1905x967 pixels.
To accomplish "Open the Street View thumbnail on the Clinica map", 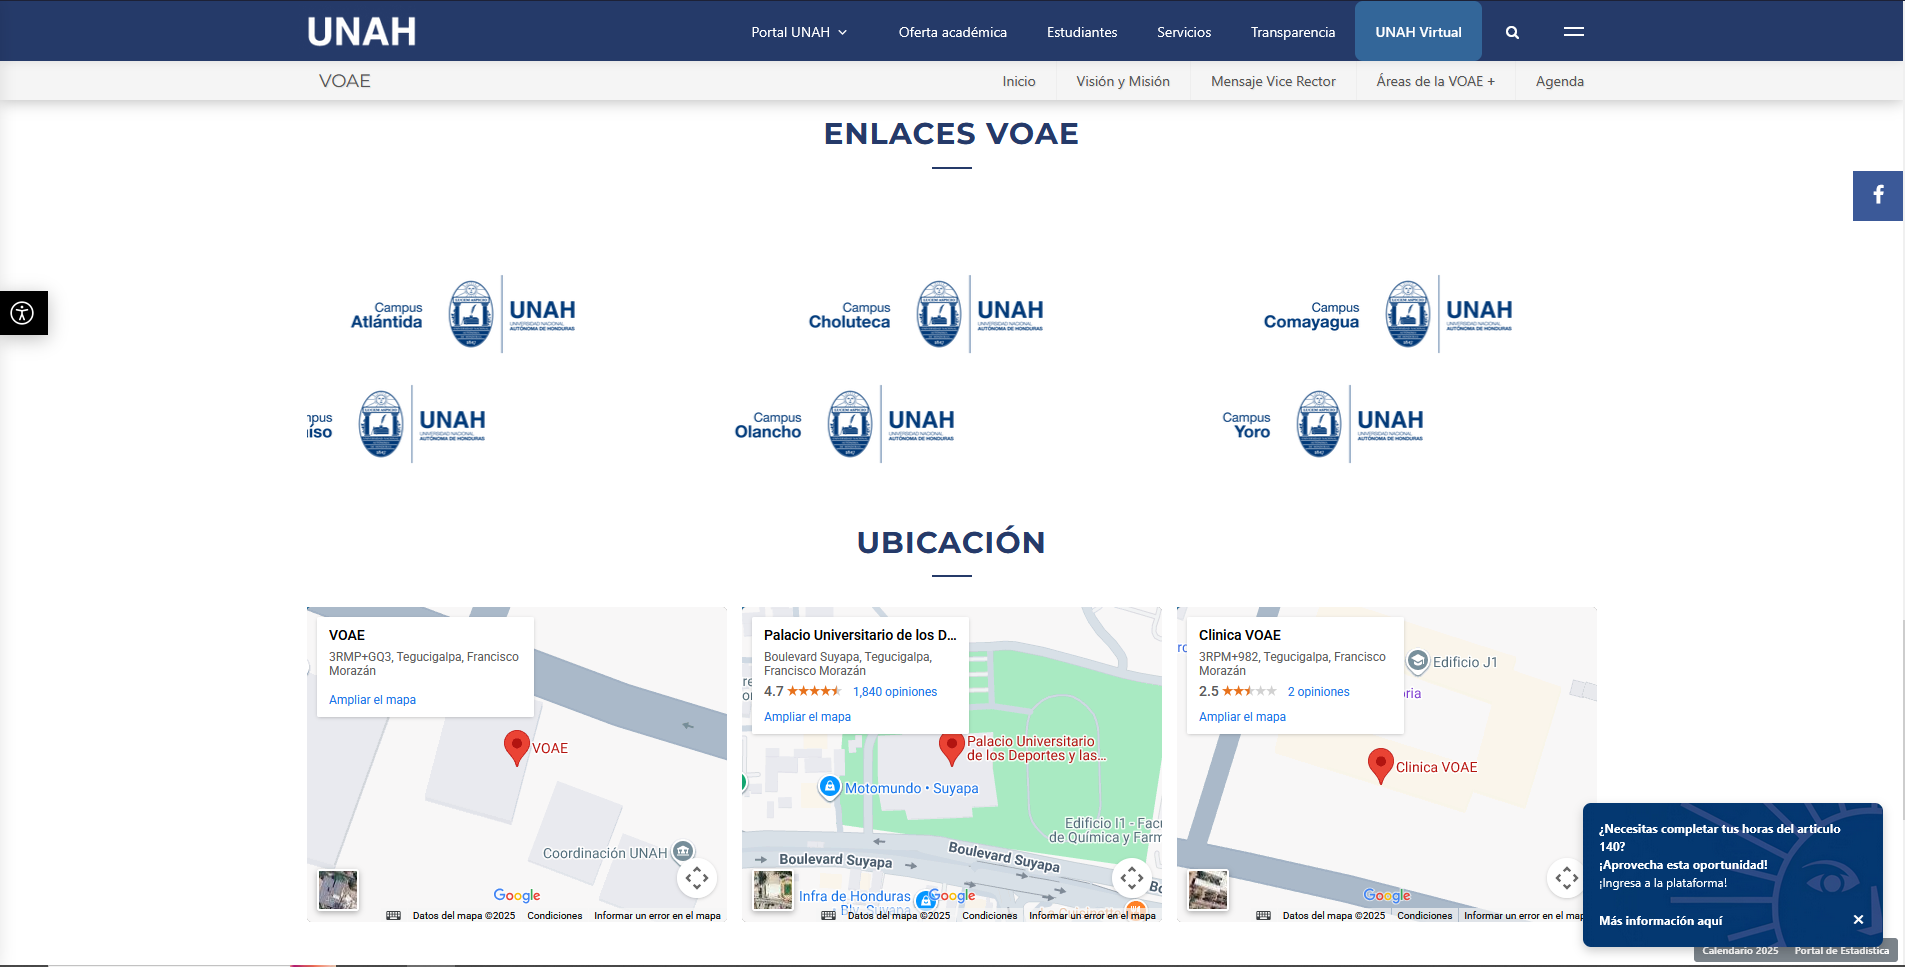I will point(1207,889).
